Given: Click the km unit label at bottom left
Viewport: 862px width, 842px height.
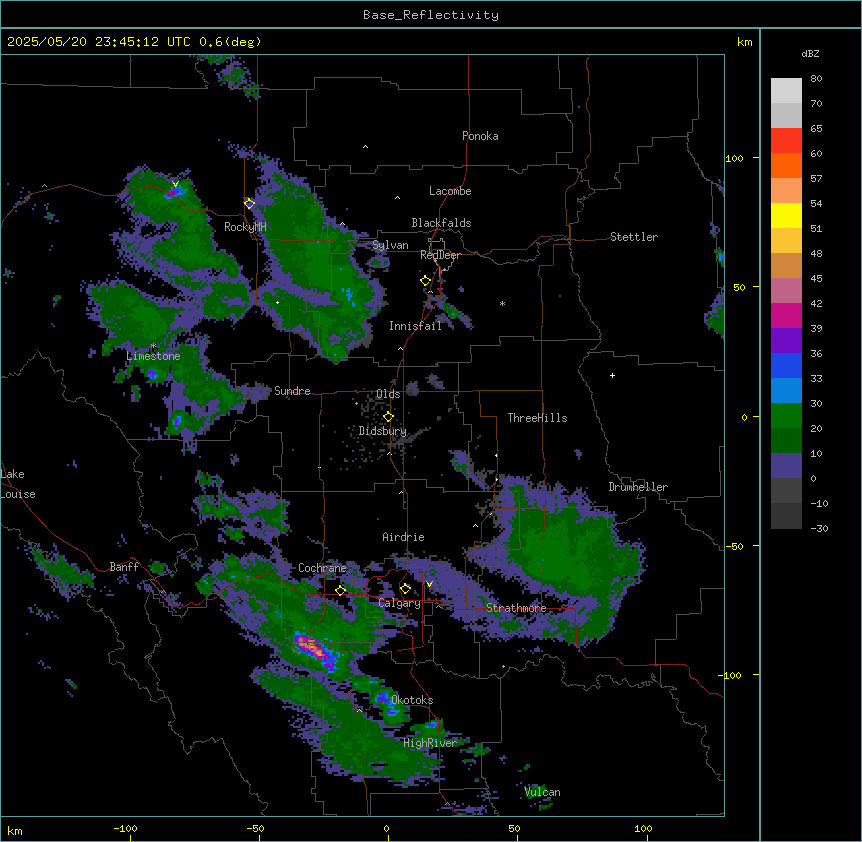Looking at the screenshot, I should click(15, 830).
